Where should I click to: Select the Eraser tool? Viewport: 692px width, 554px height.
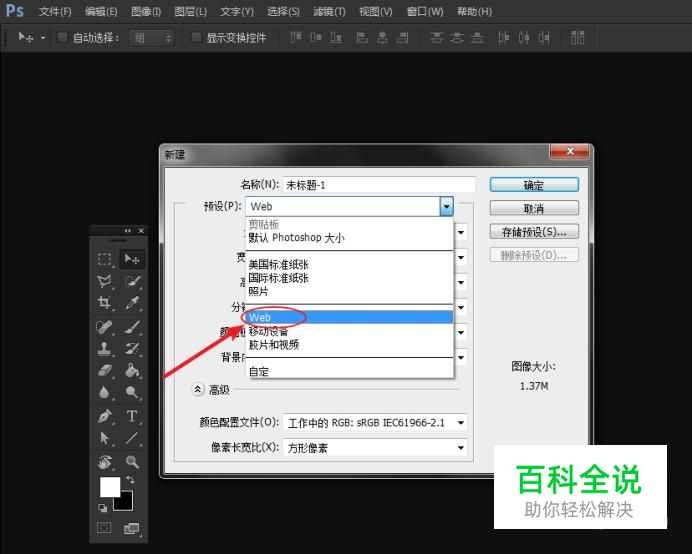point(104,370)
